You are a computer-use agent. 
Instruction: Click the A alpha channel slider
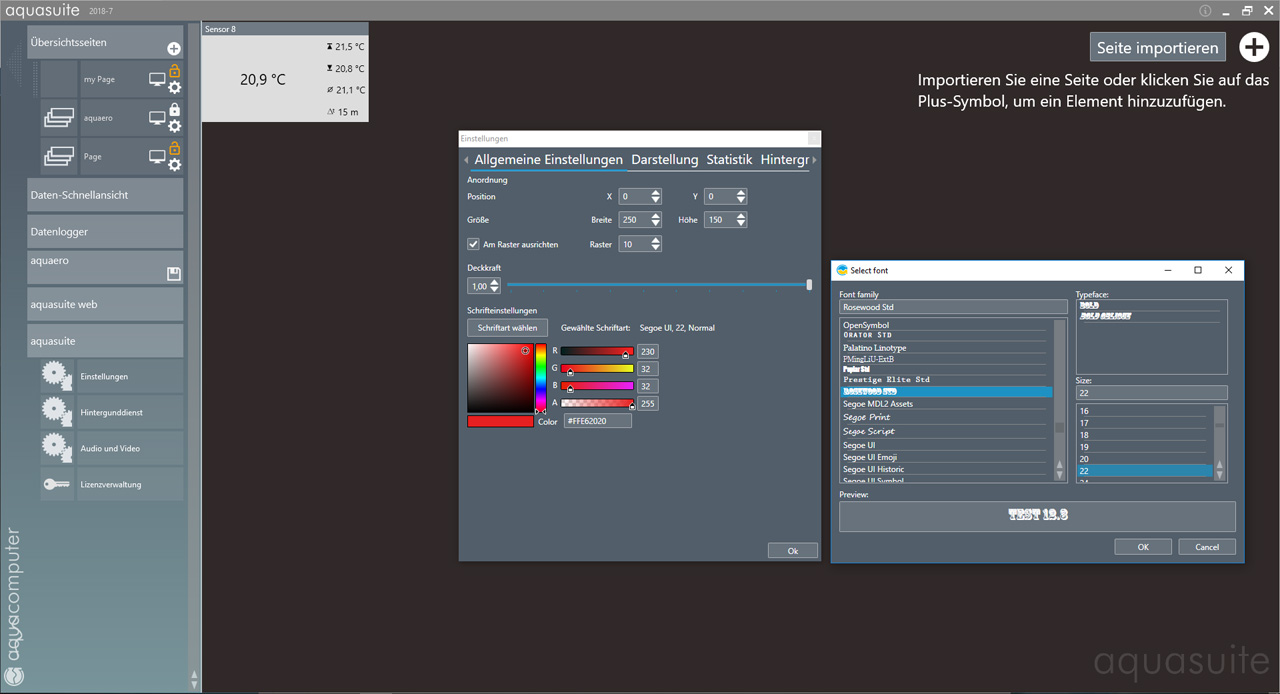(597, 403)
